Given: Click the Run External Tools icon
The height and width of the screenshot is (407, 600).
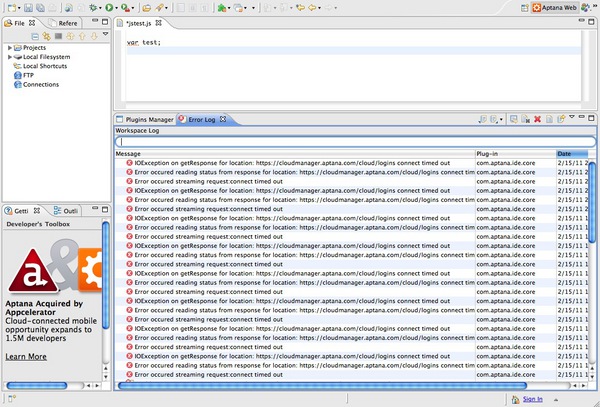Looking at the screenshot, I should click(125, 7).
